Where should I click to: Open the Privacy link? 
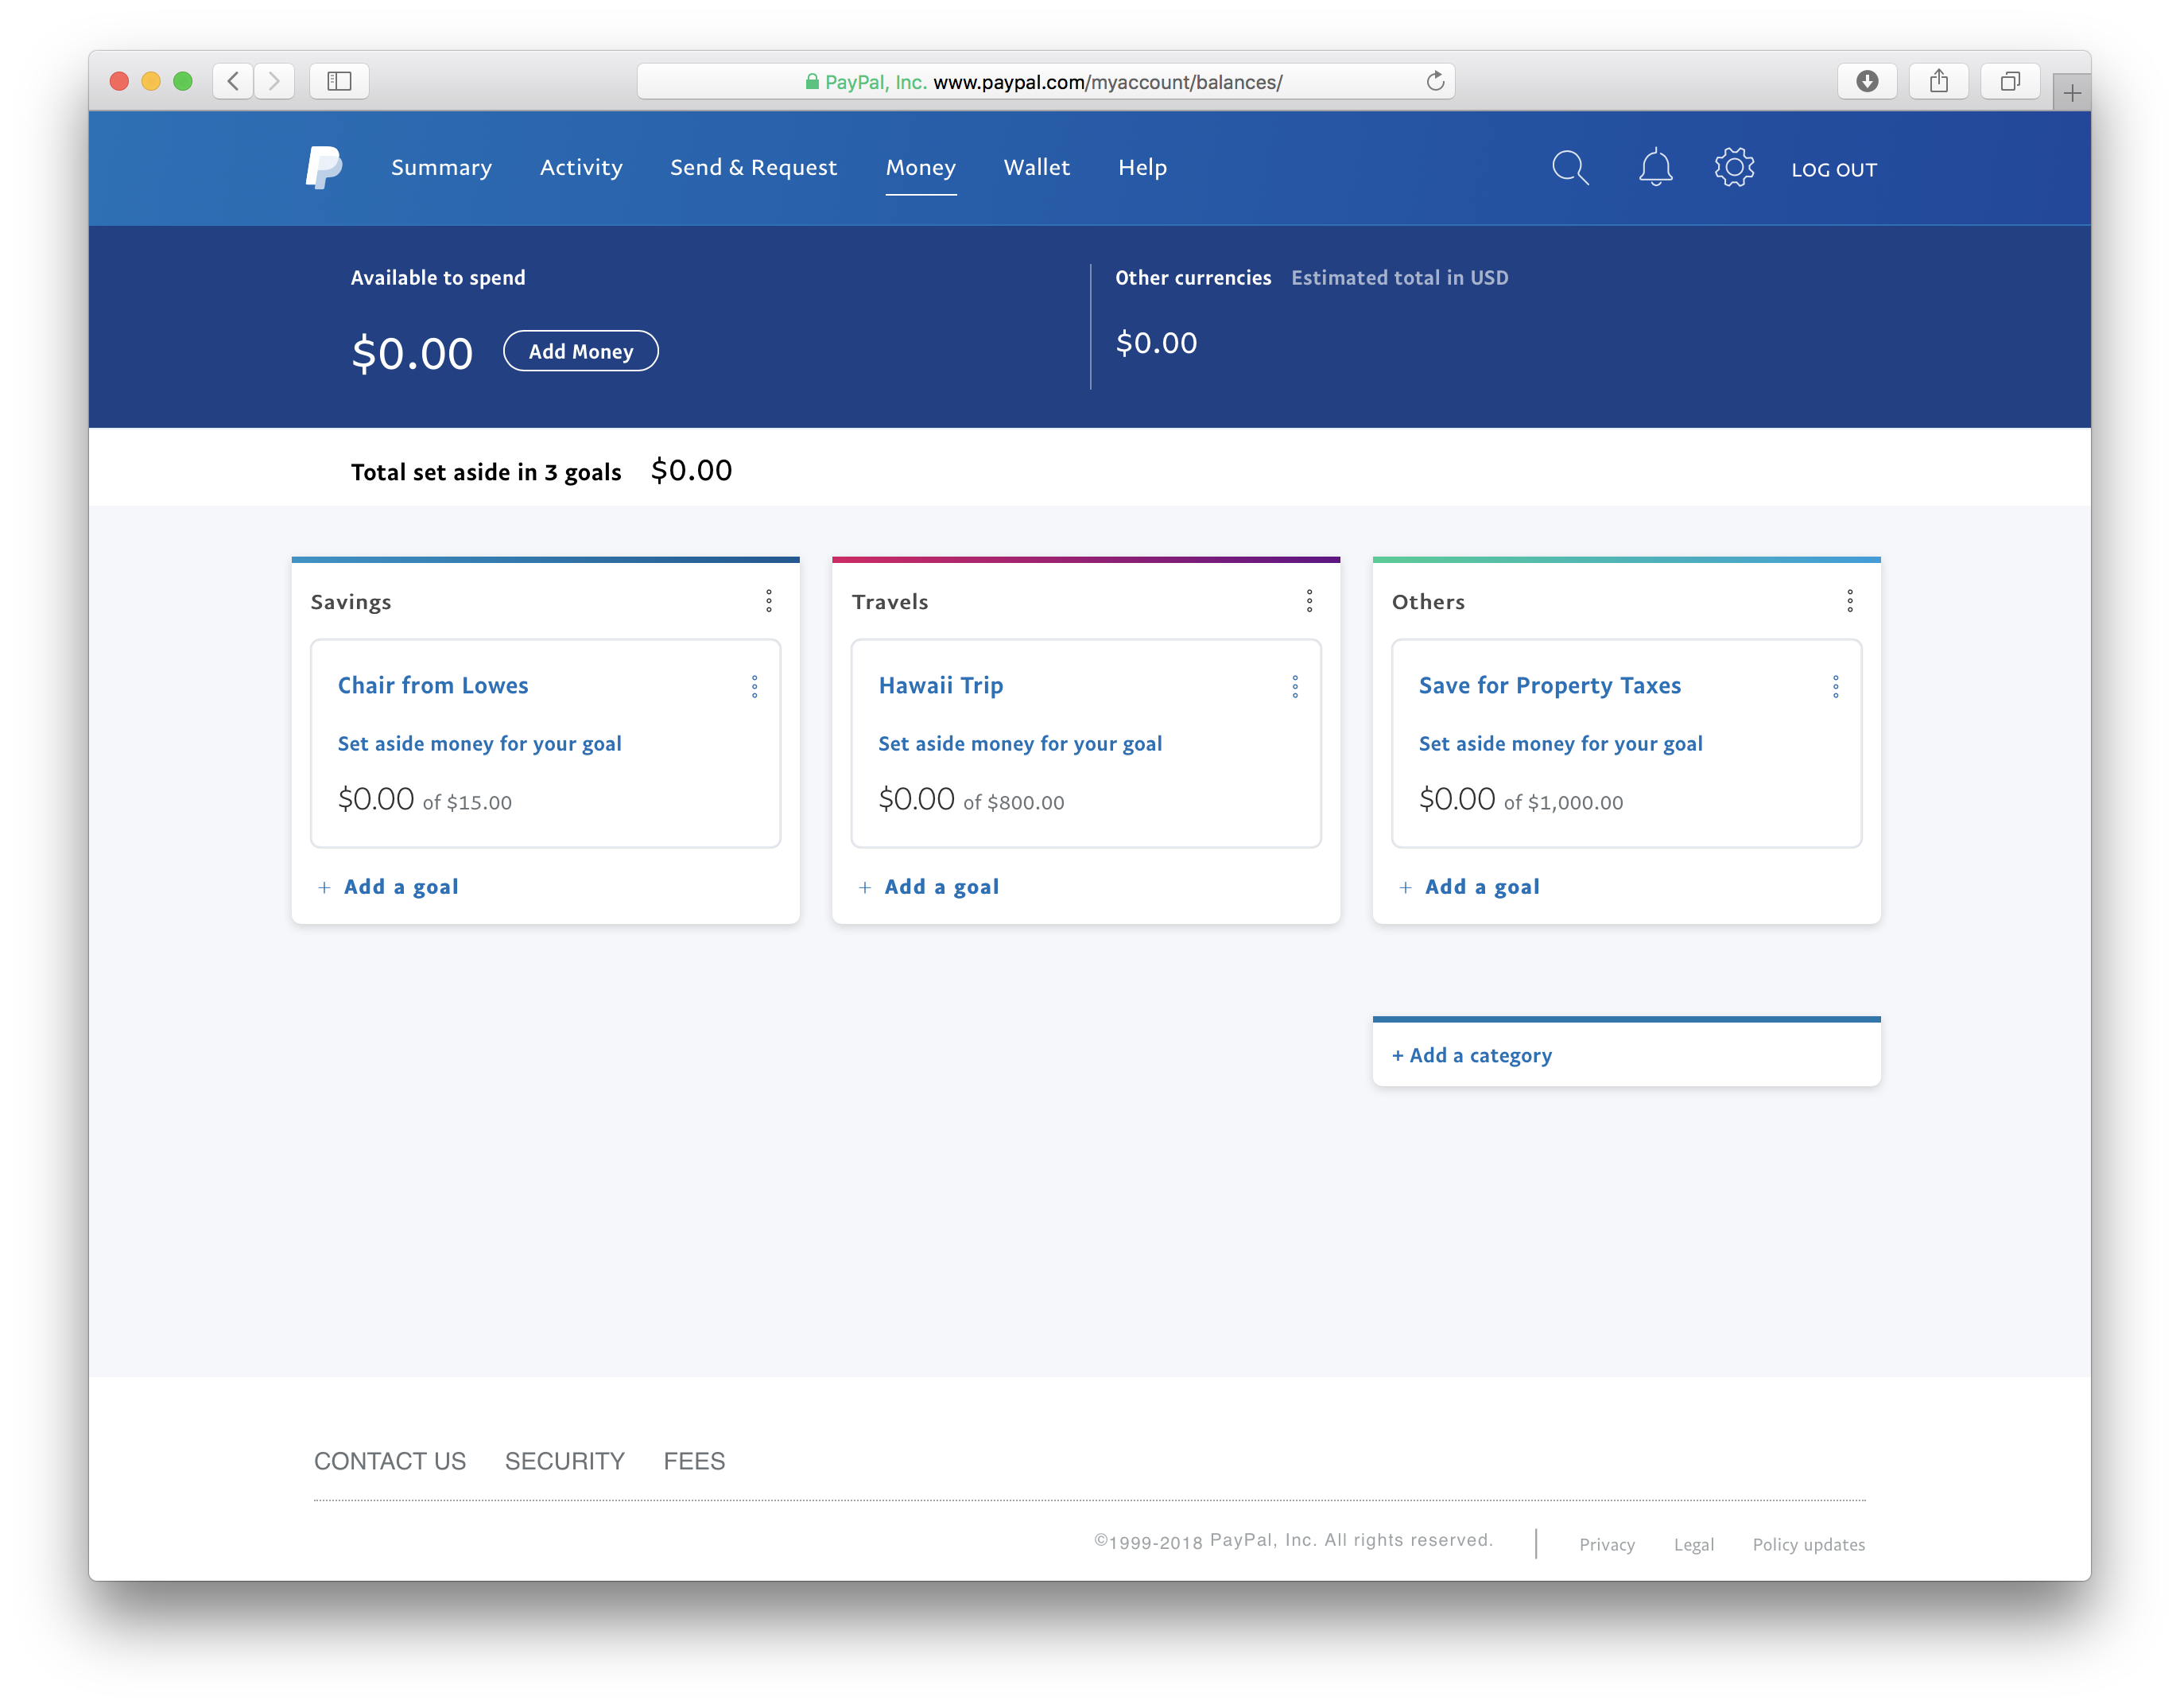coord(1606,1544)
